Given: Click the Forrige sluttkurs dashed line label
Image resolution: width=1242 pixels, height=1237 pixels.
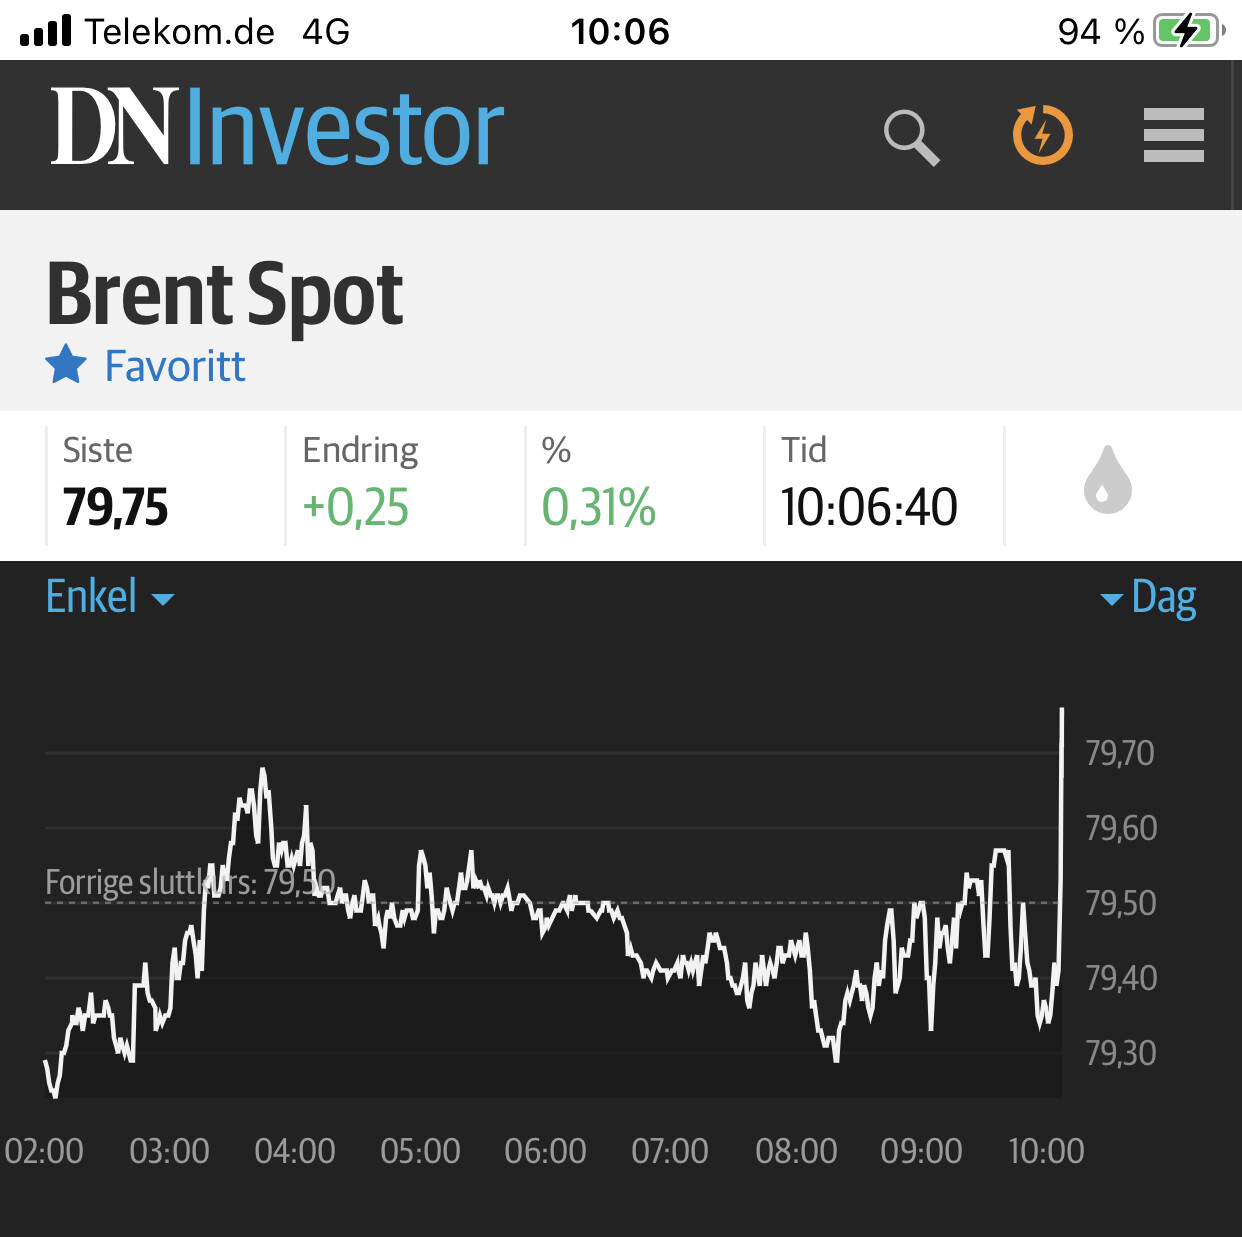Looking at the screenshot, I should coord(190,882).
